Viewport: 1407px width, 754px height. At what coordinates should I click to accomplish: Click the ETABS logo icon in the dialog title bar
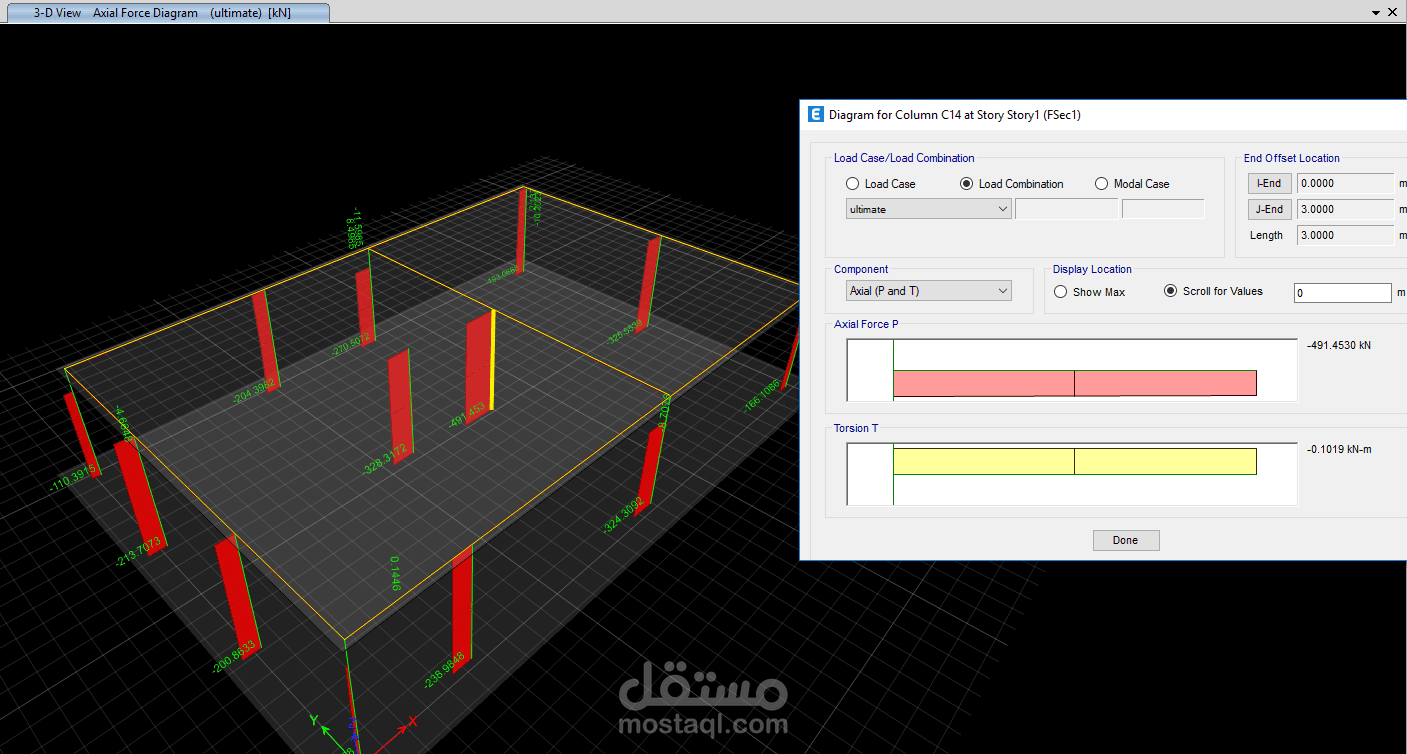pyautogui.click(x=815, y=114)
